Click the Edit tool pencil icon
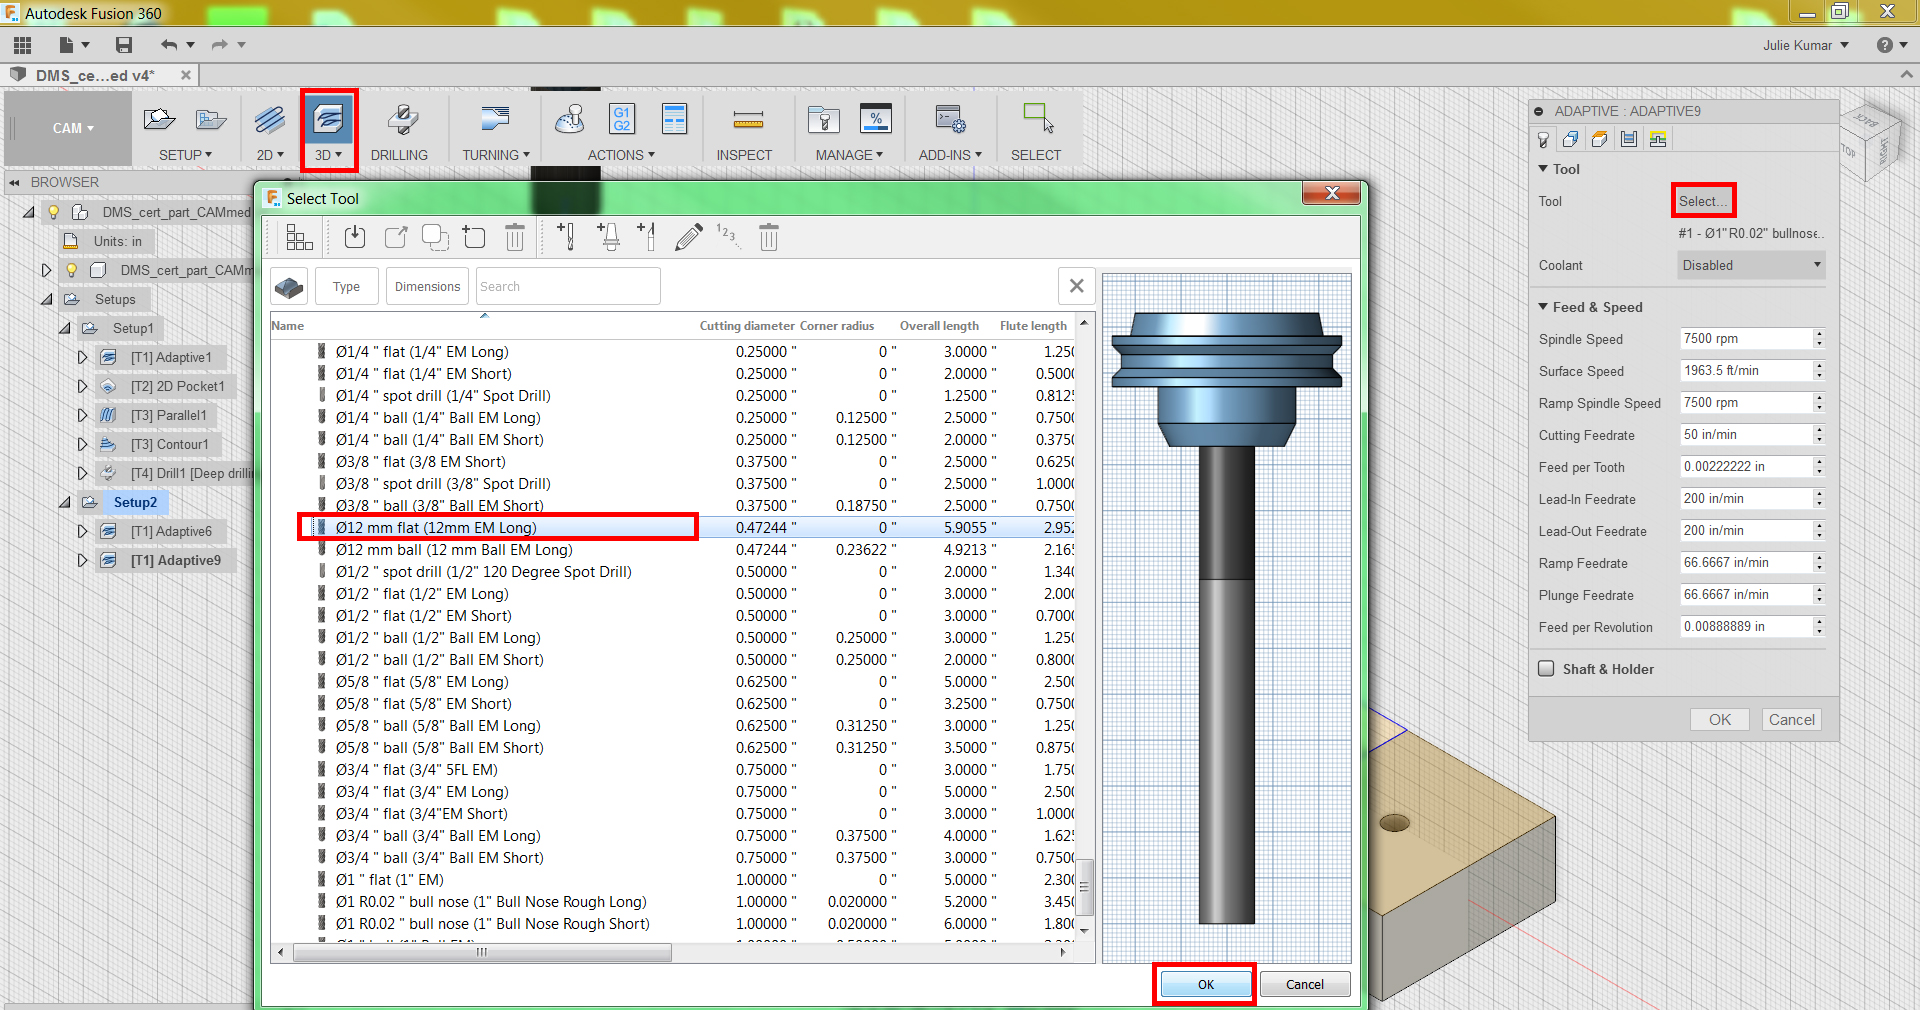The height and width of the screenshot is (1010, 1920). point(688,237)
